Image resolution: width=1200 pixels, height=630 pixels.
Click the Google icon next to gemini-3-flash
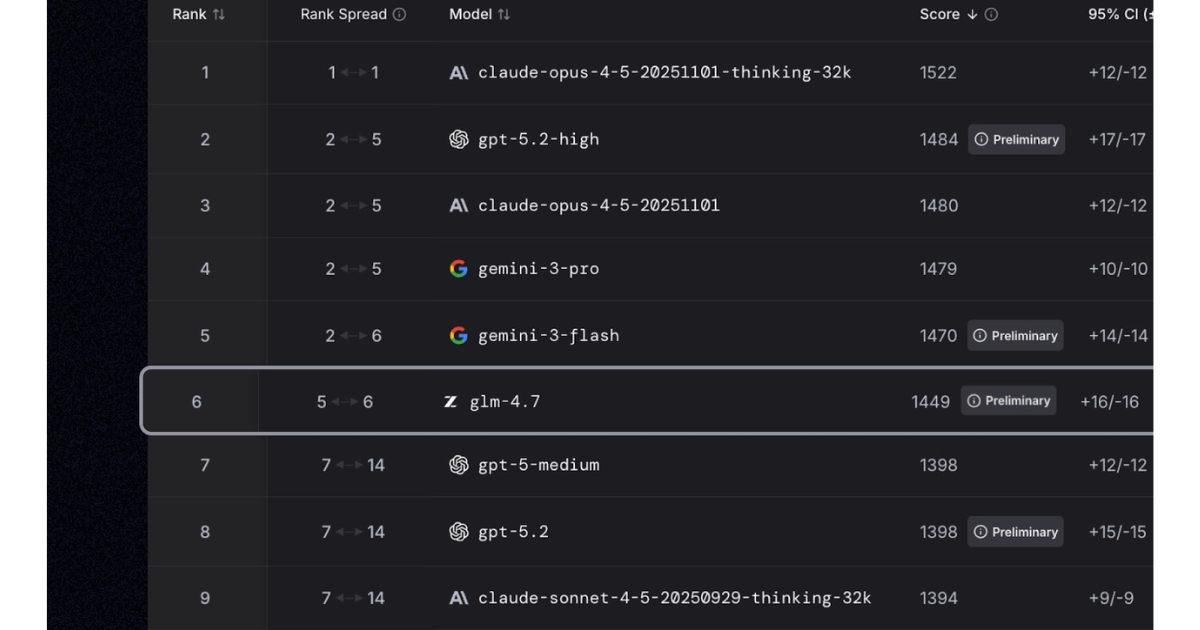[x=458, y=335]
